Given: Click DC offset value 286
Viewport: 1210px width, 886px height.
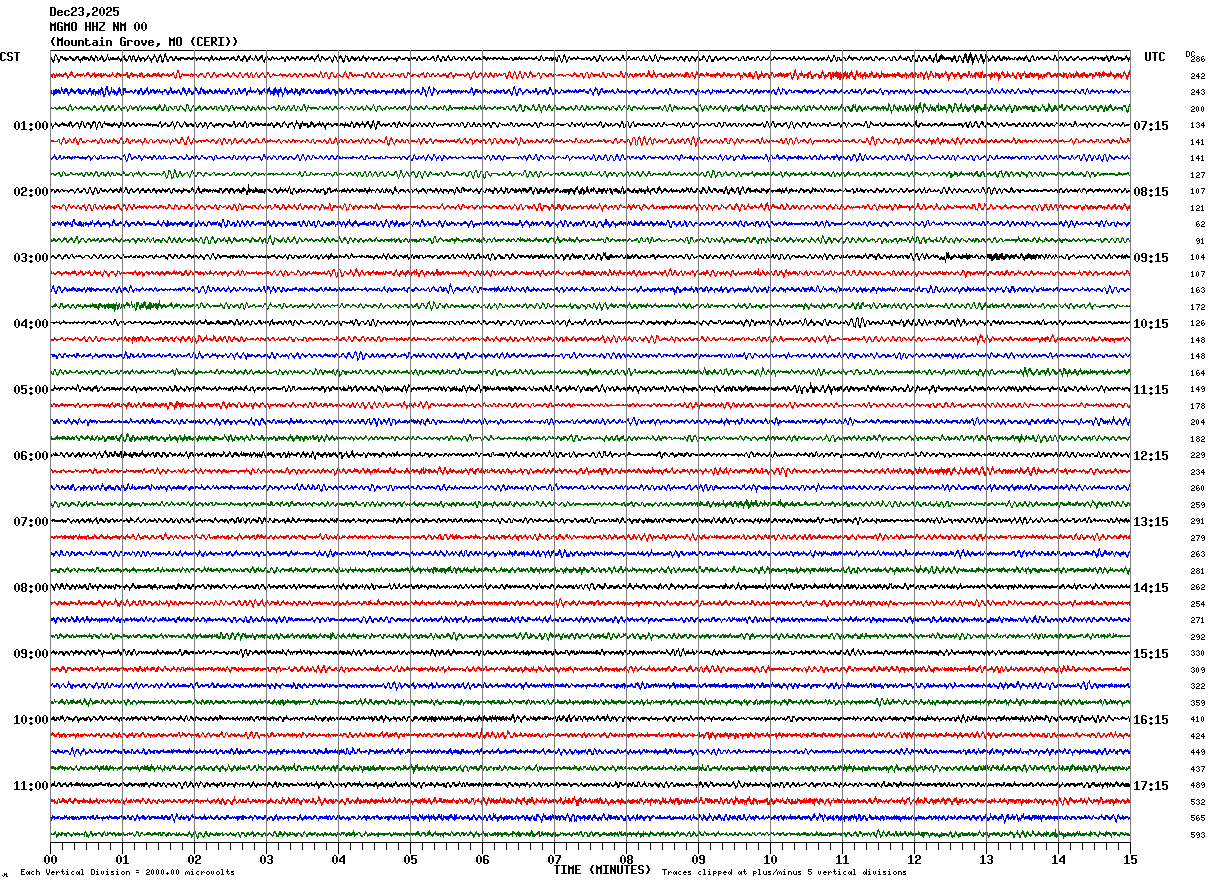Looking at the screenshot, I should tap(1198, 60).
